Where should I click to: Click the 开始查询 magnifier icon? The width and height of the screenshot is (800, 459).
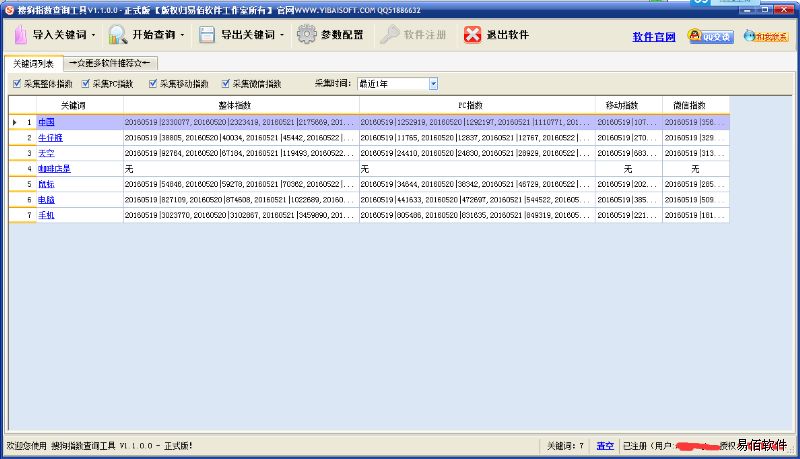[117, 35]
